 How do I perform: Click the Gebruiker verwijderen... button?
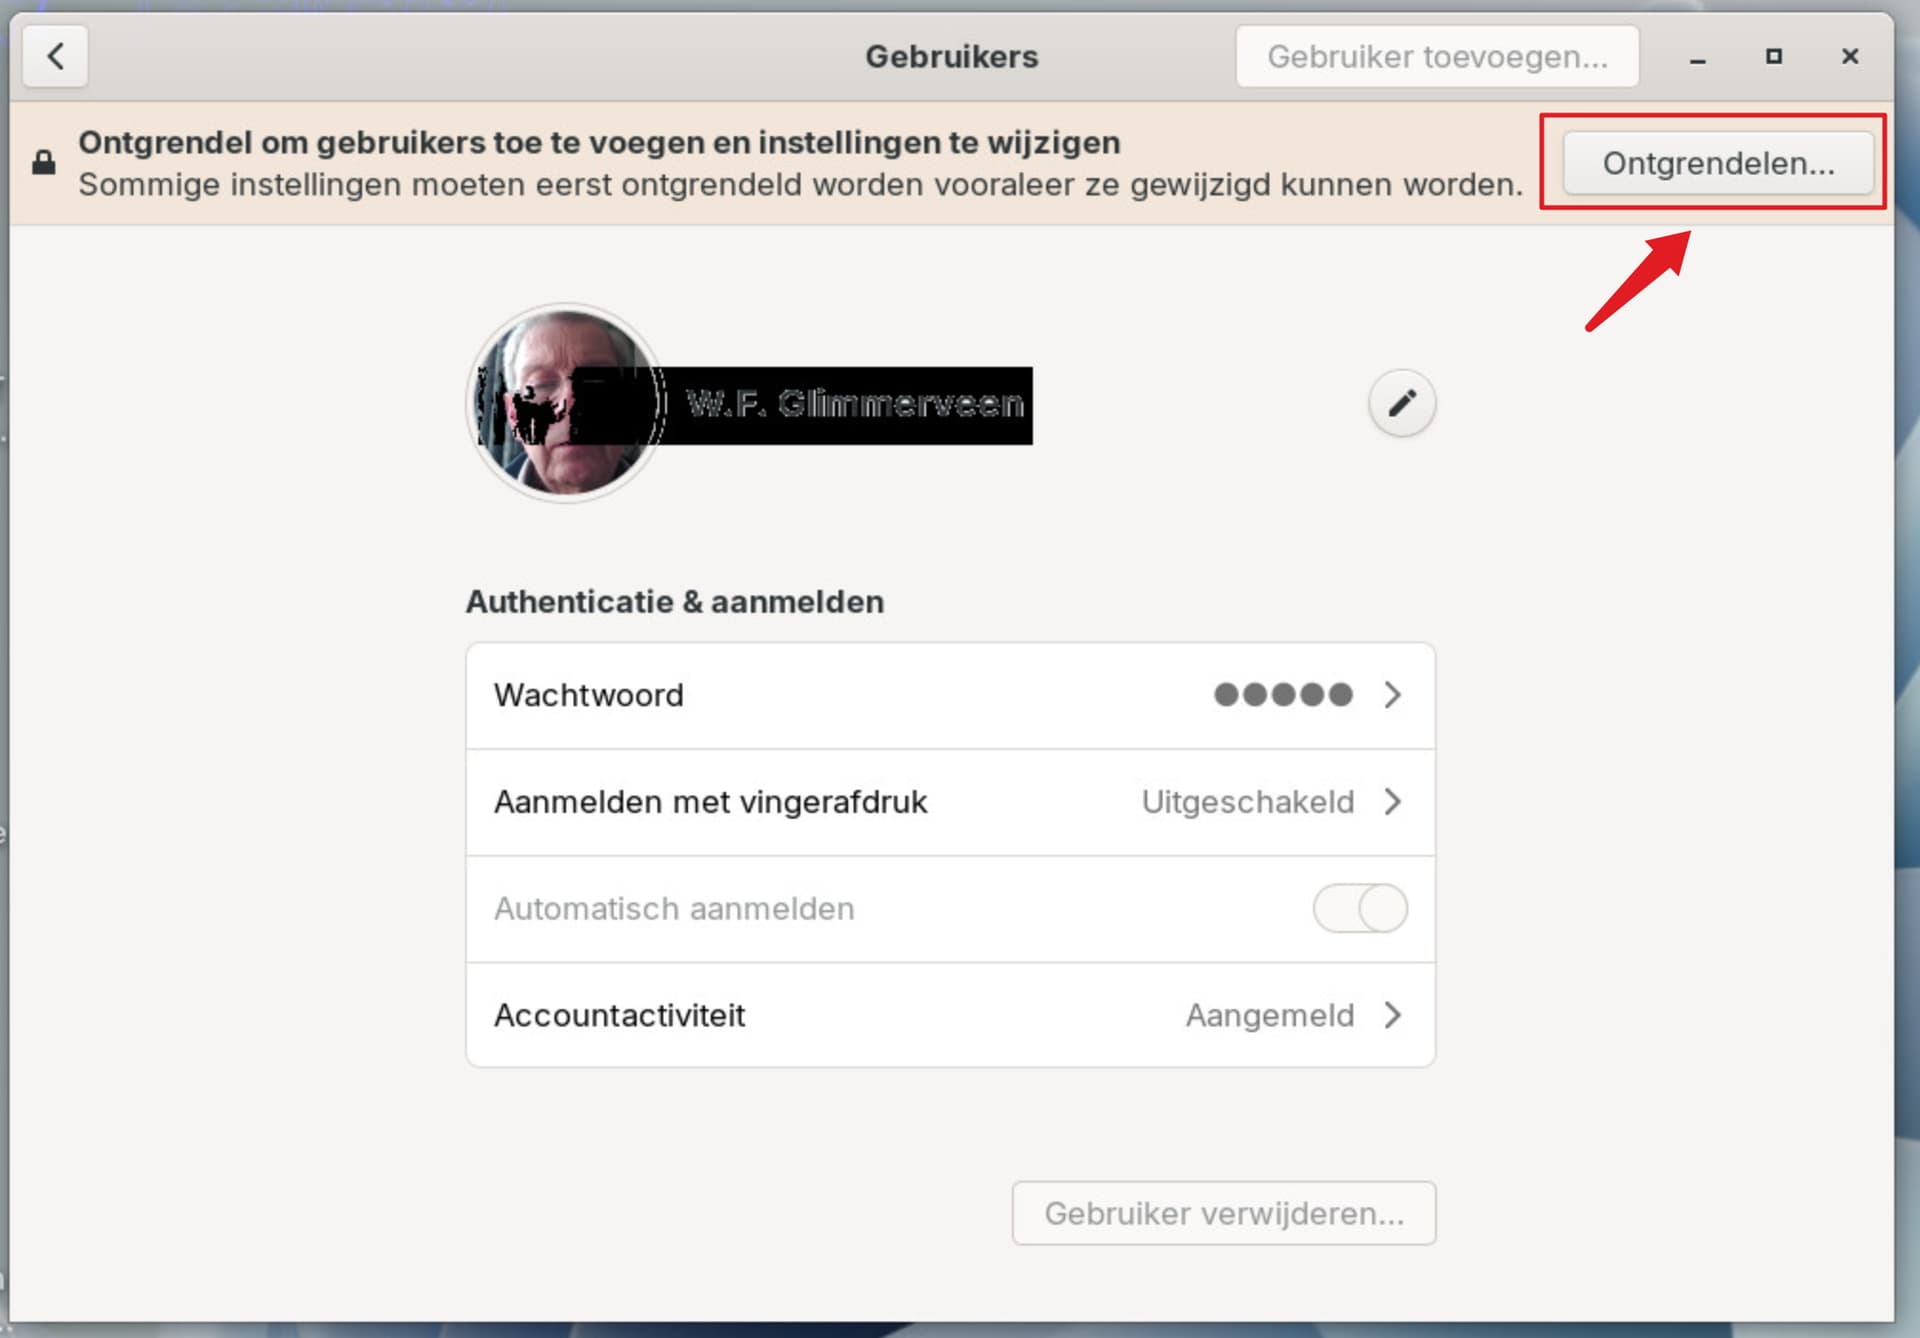pos(1223,1213)
